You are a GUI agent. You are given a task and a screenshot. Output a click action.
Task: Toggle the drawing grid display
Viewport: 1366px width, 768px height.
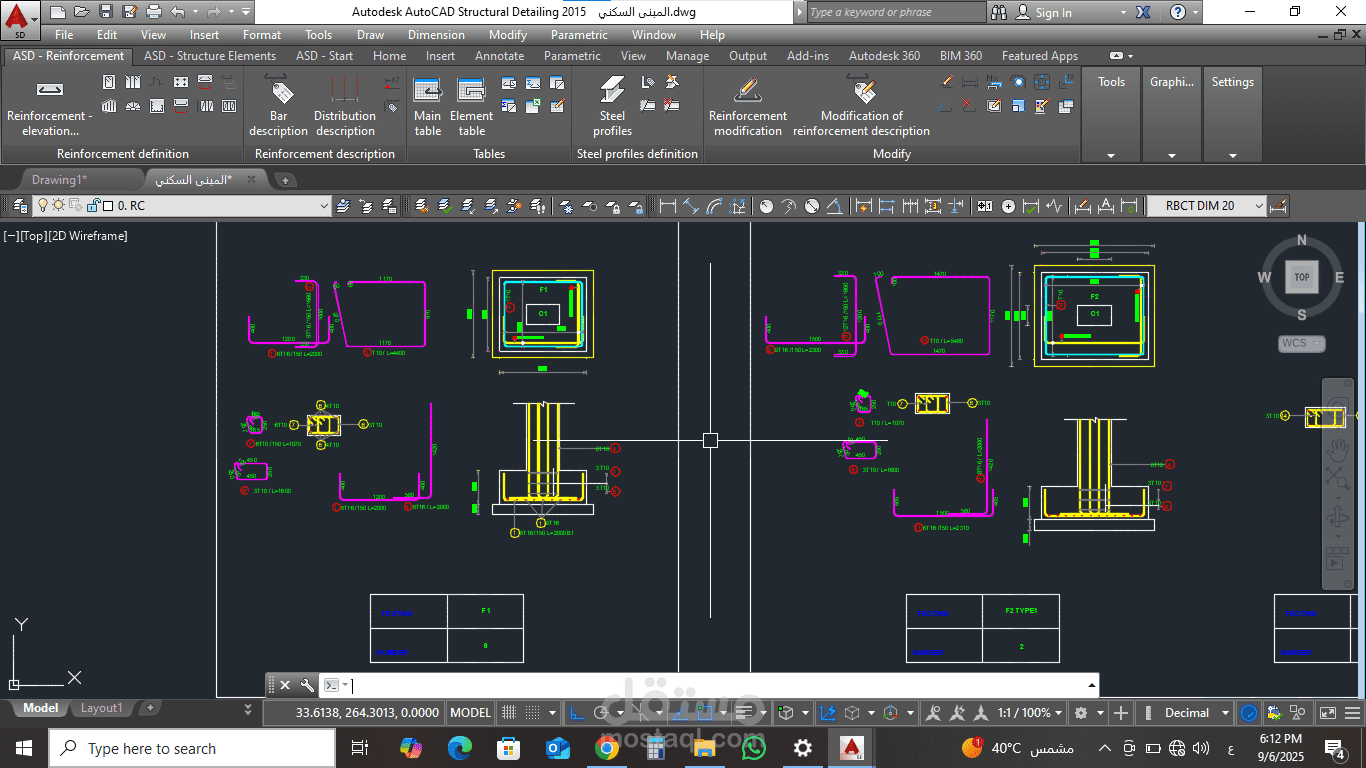[x=510, y=713]
